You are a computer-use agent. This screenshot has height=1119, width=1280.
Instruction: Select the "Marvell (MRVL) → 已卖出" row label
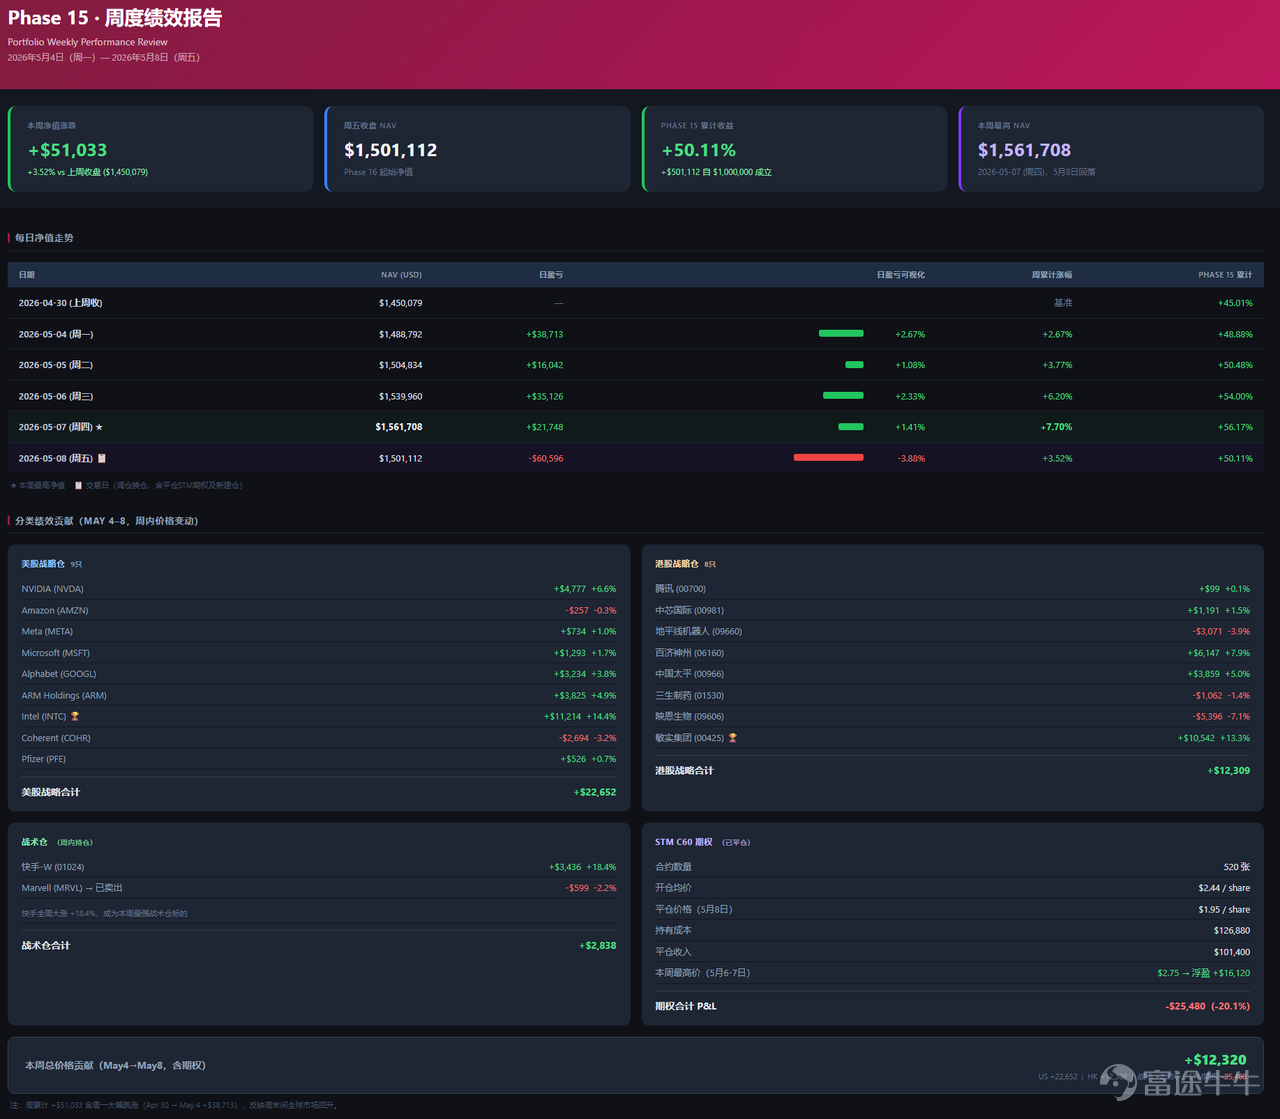click(x=72, y=888)
